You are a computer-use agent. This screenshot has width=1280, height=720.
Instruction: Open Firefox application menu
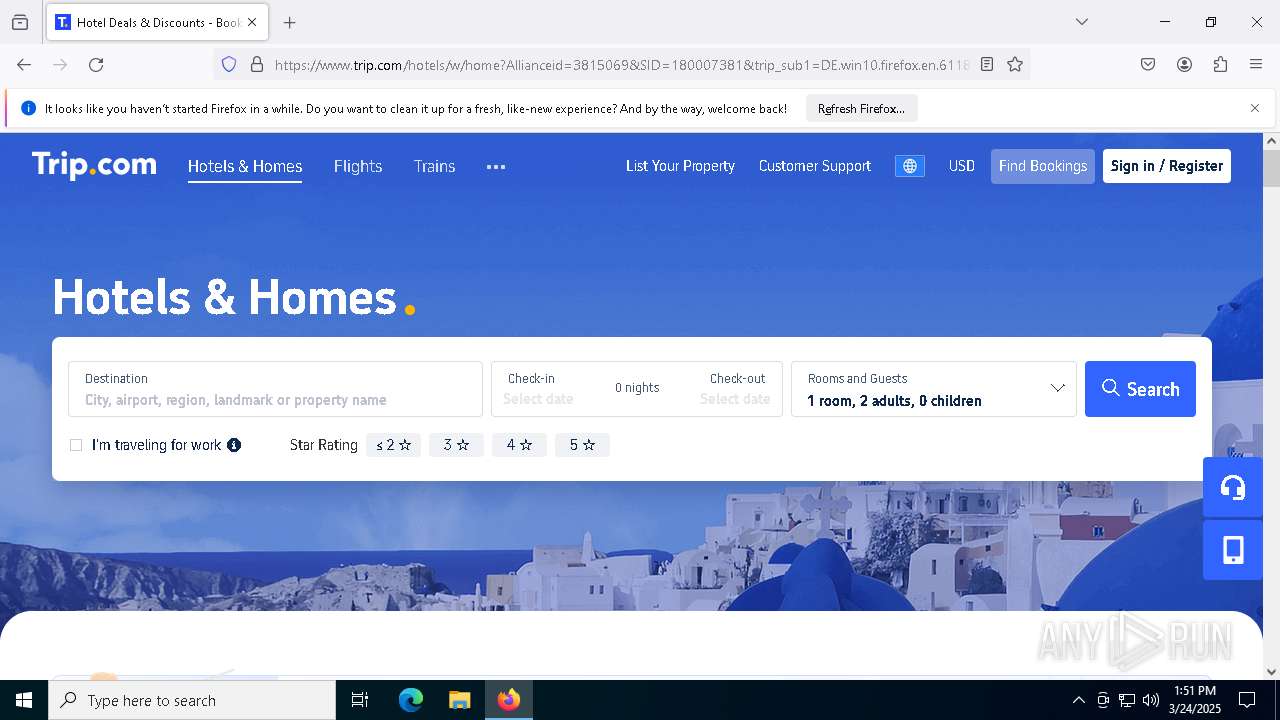[x=1256, y=64]
